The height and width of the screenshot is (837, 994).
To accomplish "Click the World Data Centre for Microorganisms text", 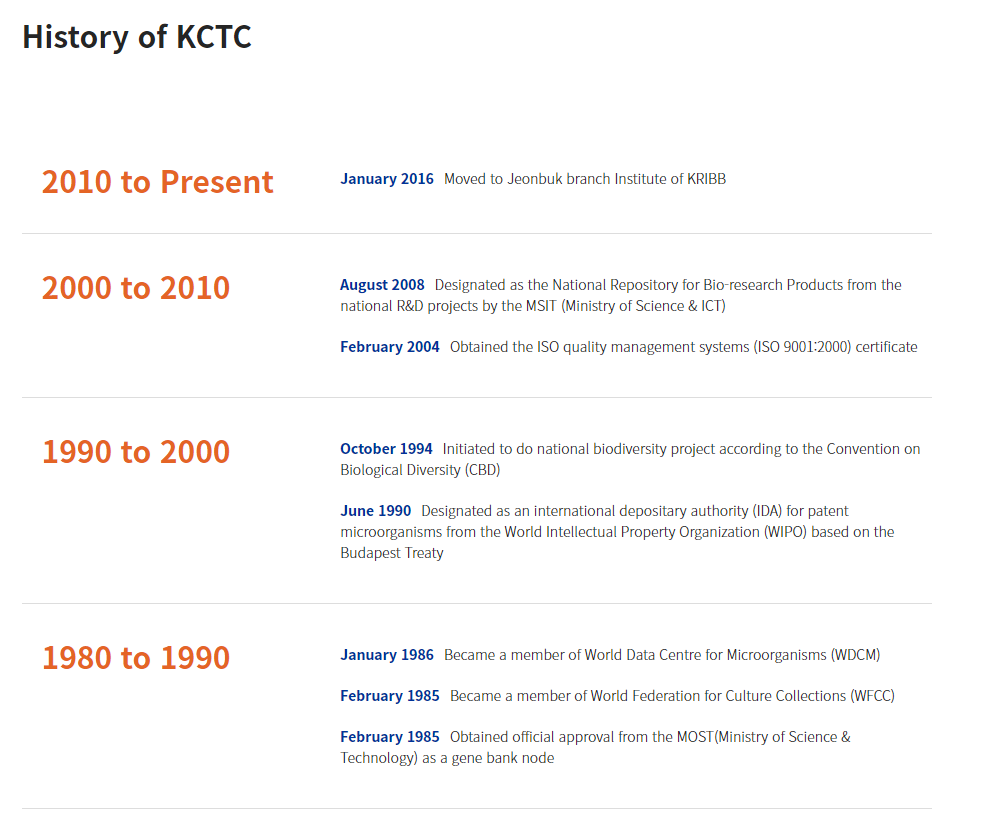I will click(x=662, y=655).
